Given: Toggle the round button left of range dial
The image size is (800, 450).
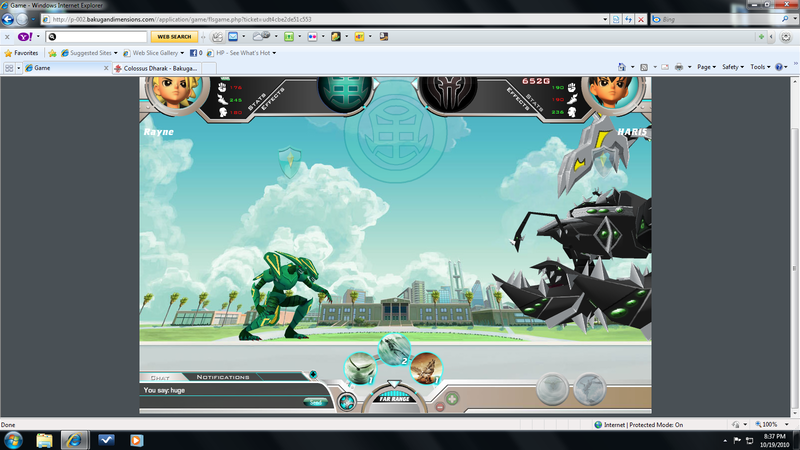Looking at the screenshot, I should click(x=345, y=402).
